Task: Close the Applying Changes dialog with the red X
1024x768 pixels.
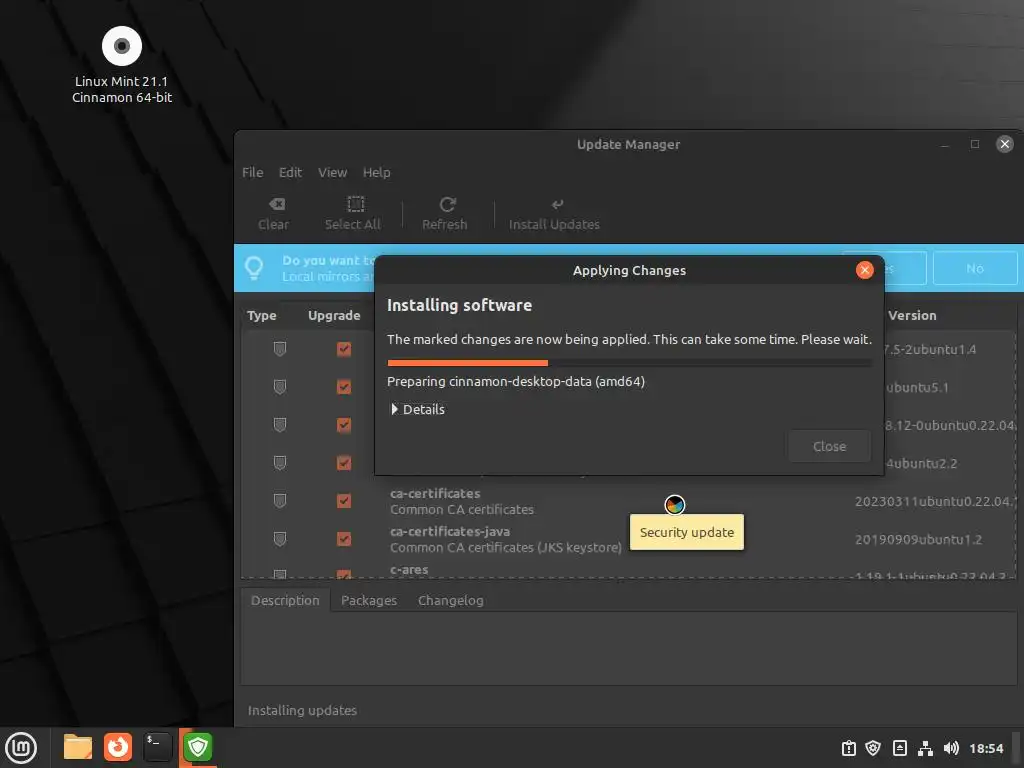Action: click(865, 270)
